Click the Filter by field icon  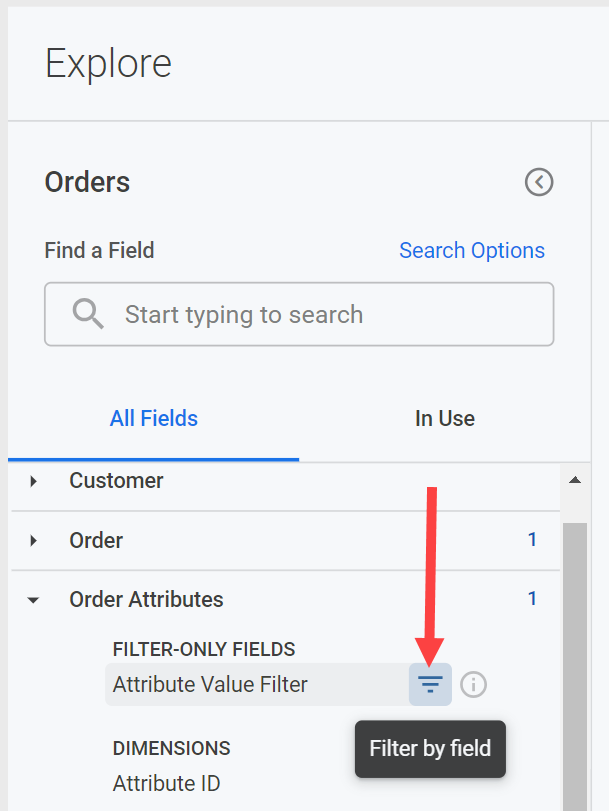click(x=430, y=684)
